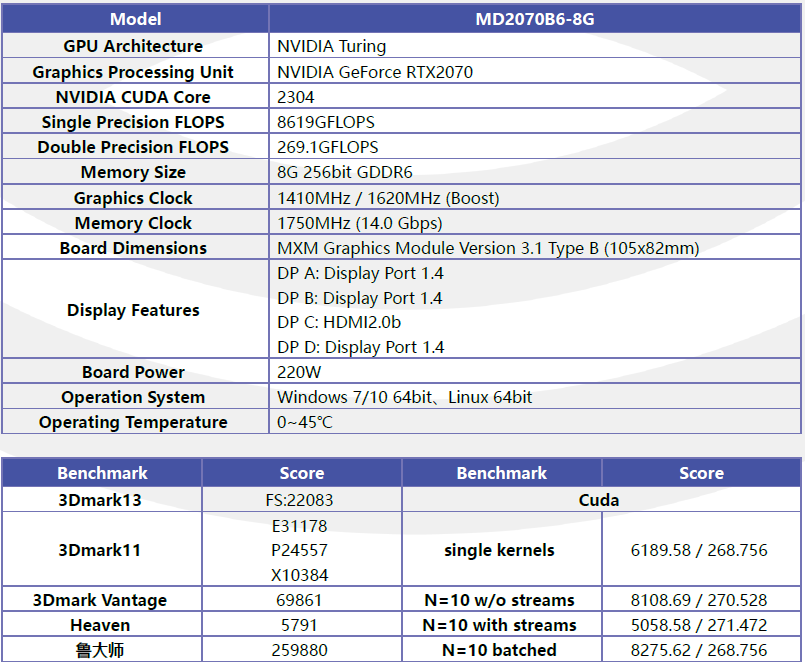Click the 'Model' header cell
The image size is (805, 664).
[136, 19]
